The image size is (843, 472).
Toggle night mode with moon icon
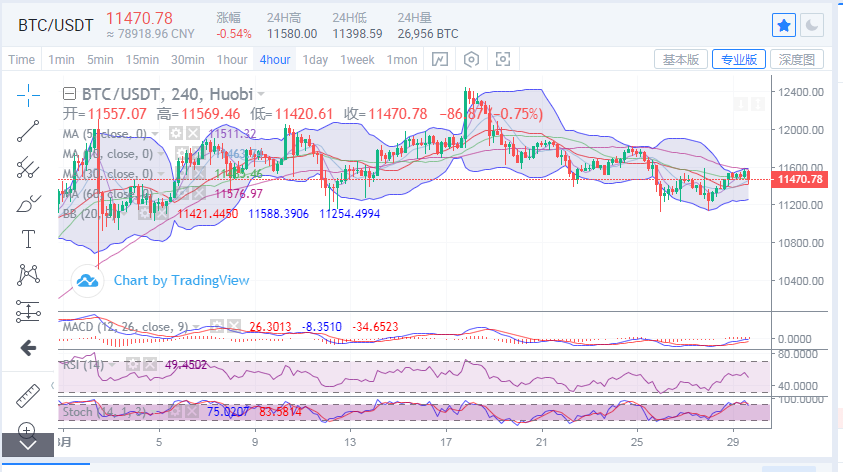pyautogui.click(x=812, y=24)
